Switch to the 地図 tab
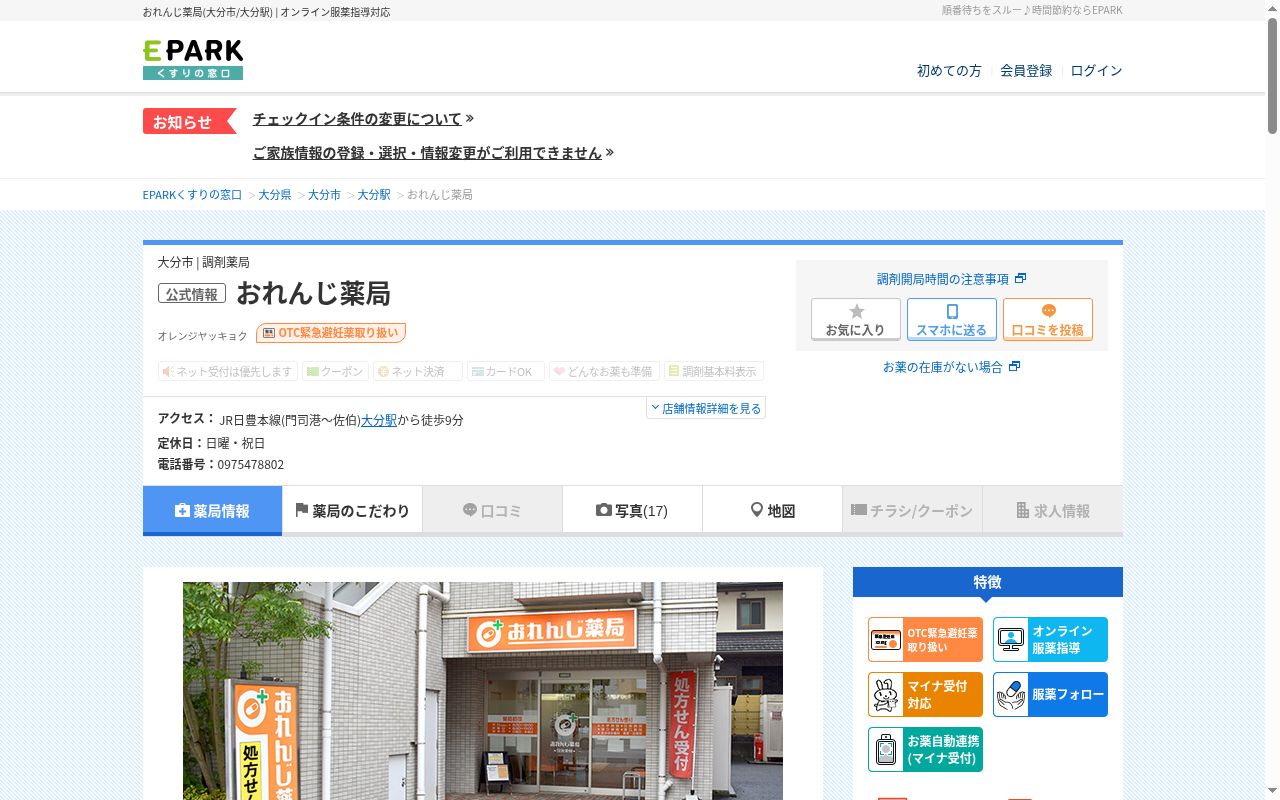The width and height of the screenshot is (1280, 800). coord(772,511)
